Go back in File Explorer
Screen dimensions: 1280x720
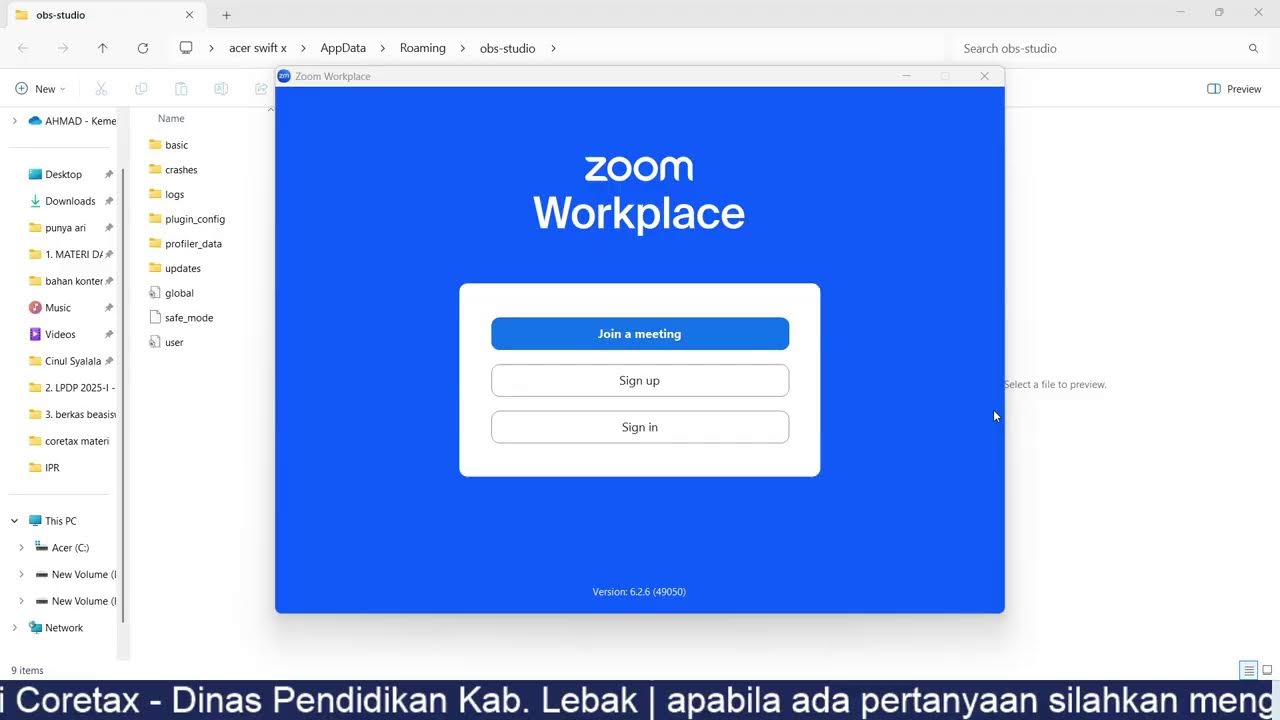tap(23, 48)
